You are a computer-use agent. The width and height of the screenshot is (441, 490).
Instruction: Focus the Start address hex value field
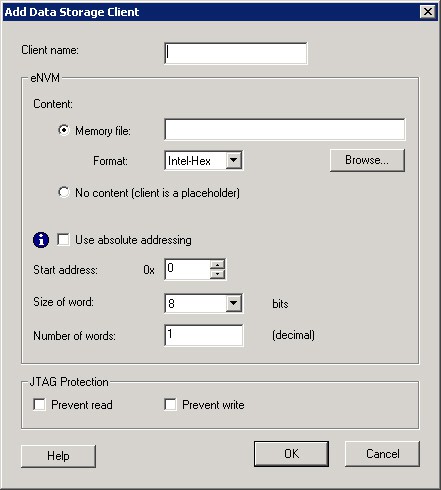point(188,269)
